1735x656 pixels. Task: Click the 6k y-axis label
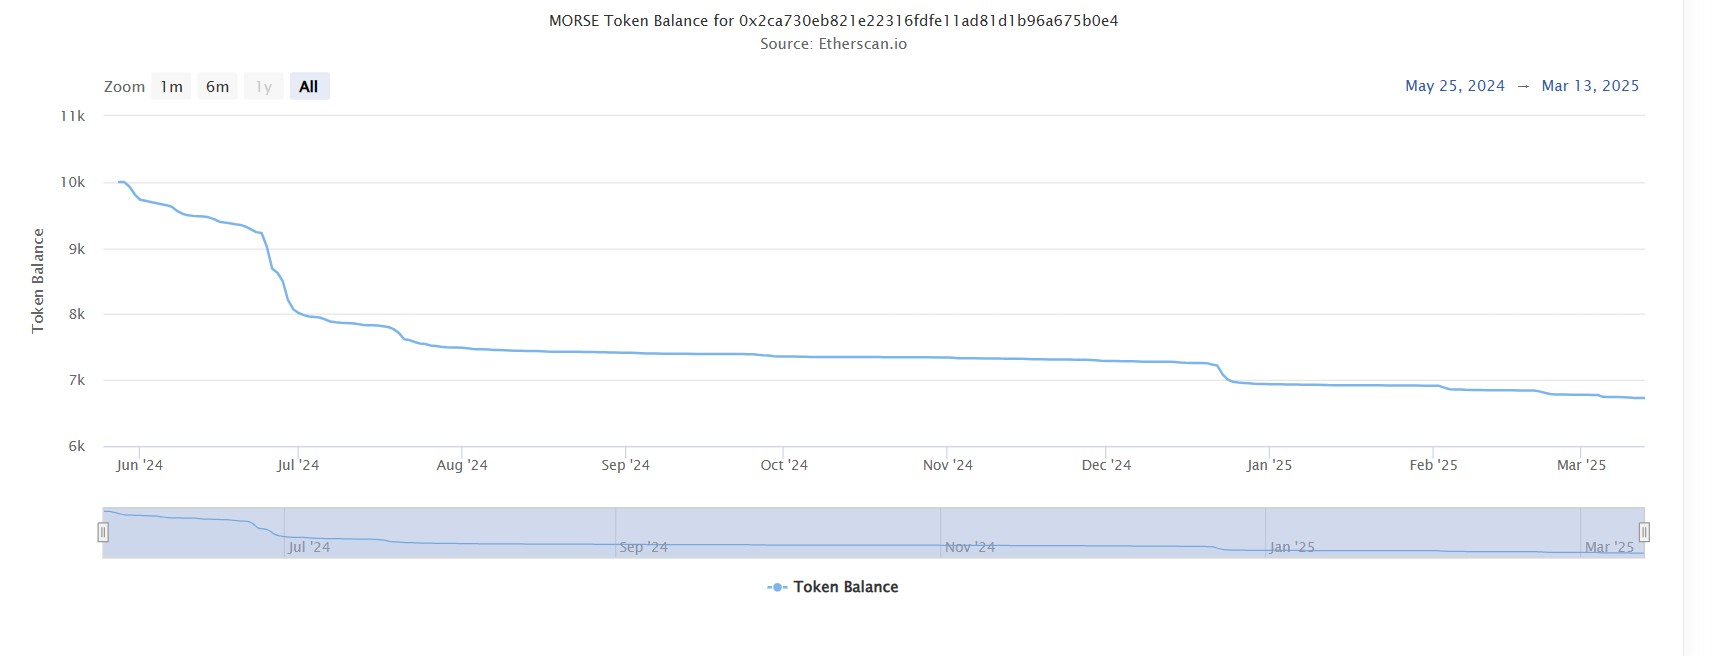tap(77, 446)
